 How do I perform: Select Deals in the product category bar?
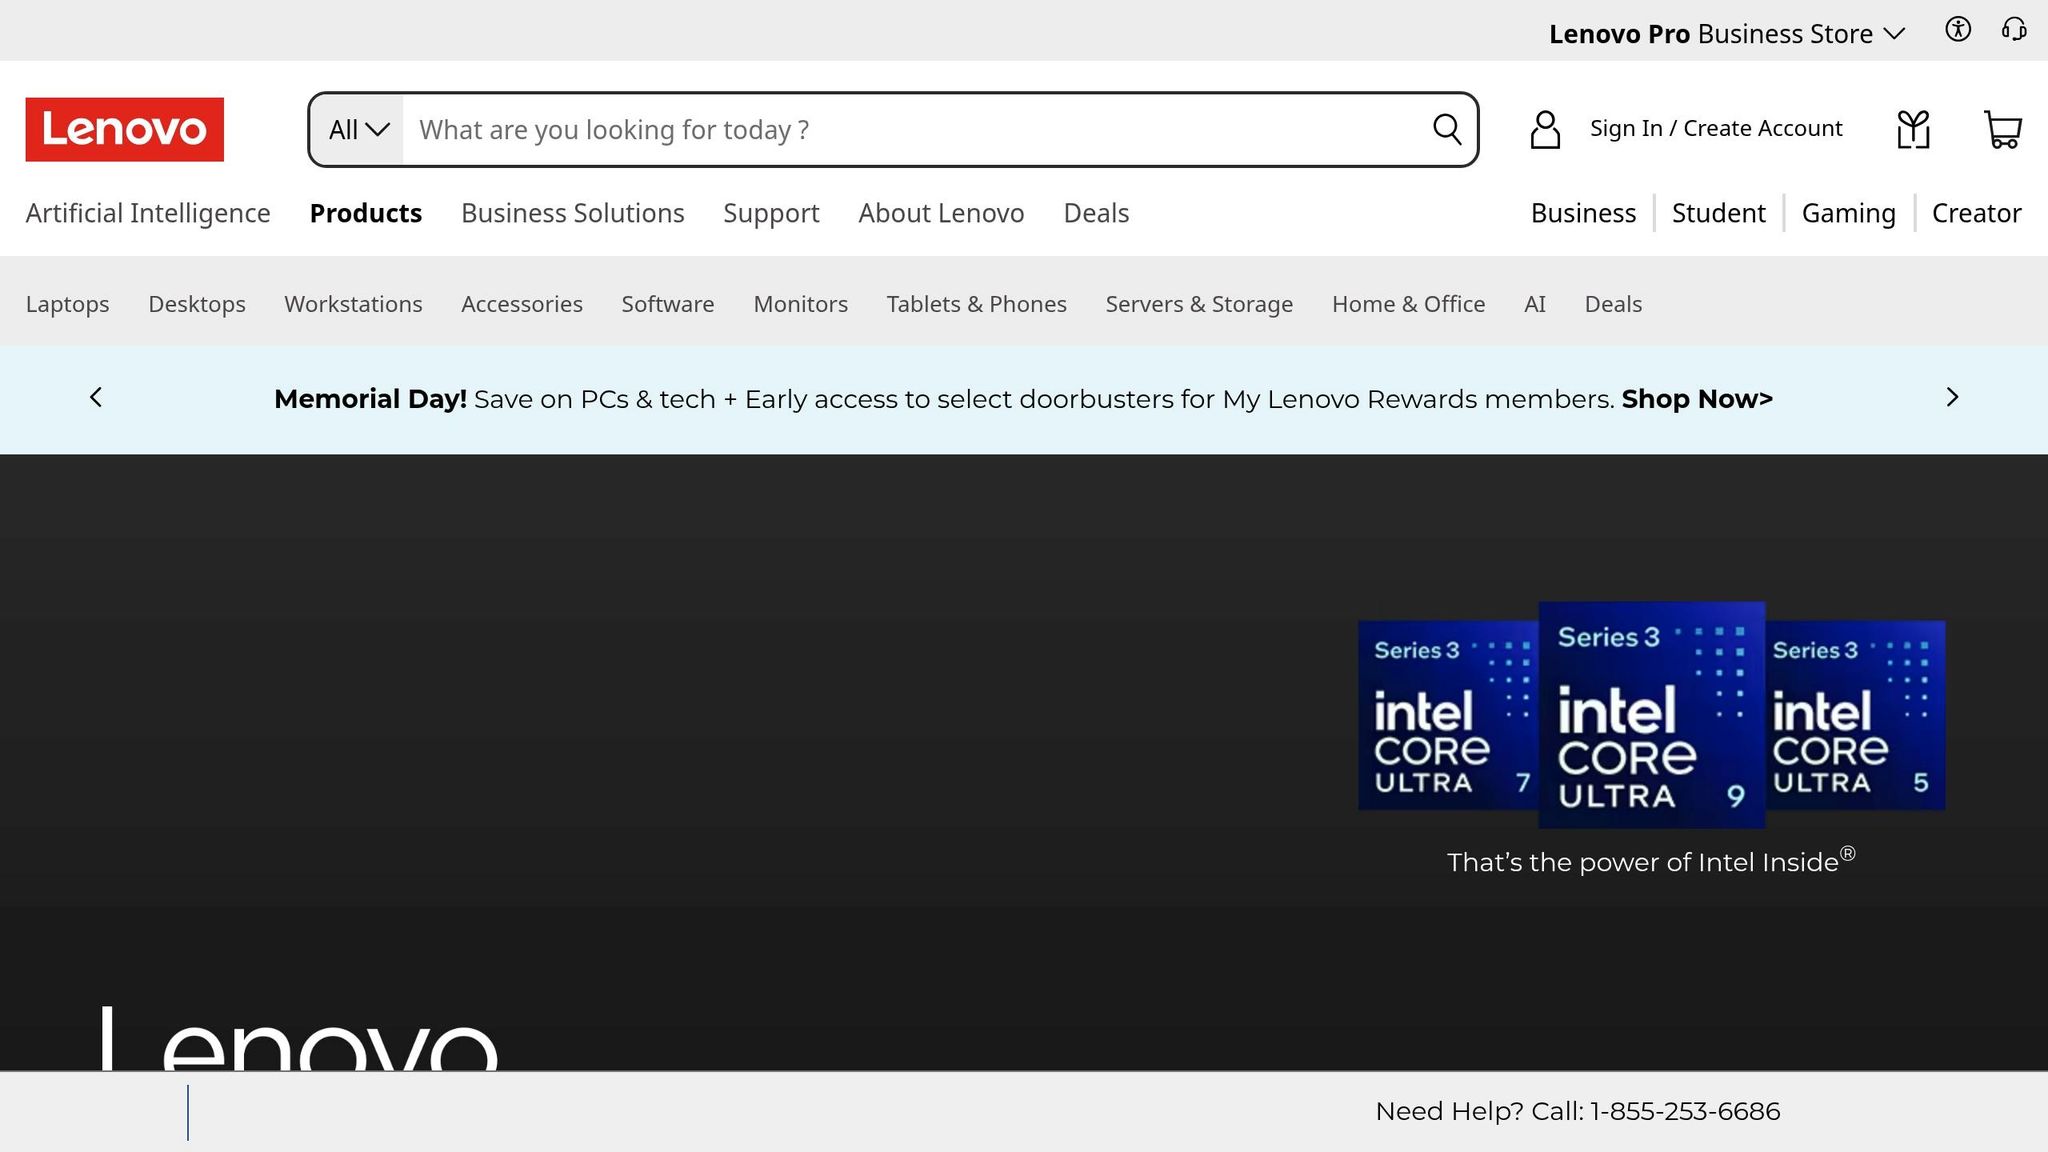coord(1613,304)
